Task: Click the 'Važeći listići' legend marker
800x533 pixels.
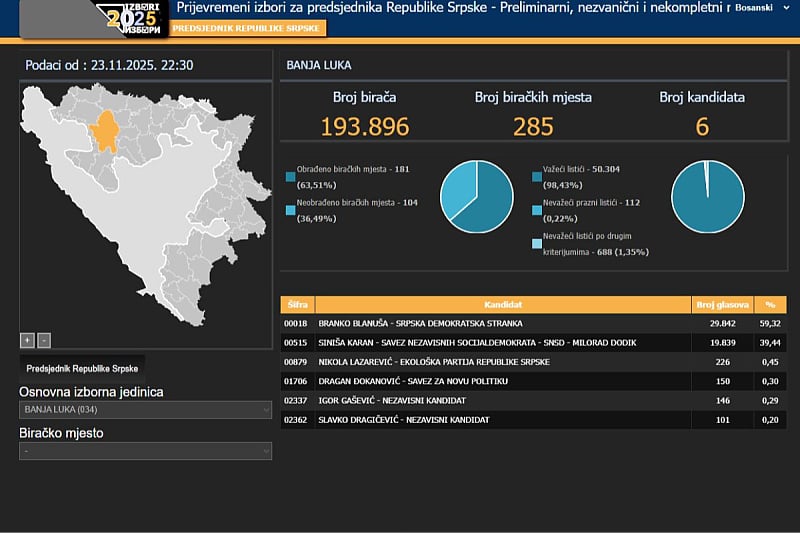Action: click(x=538, y=177)
